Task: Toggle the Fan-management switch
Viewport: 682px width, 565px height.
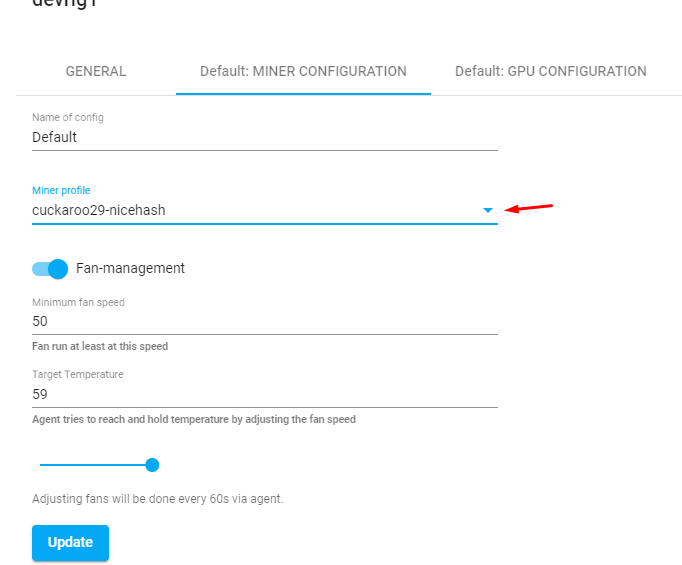Action: pos(50,269)
